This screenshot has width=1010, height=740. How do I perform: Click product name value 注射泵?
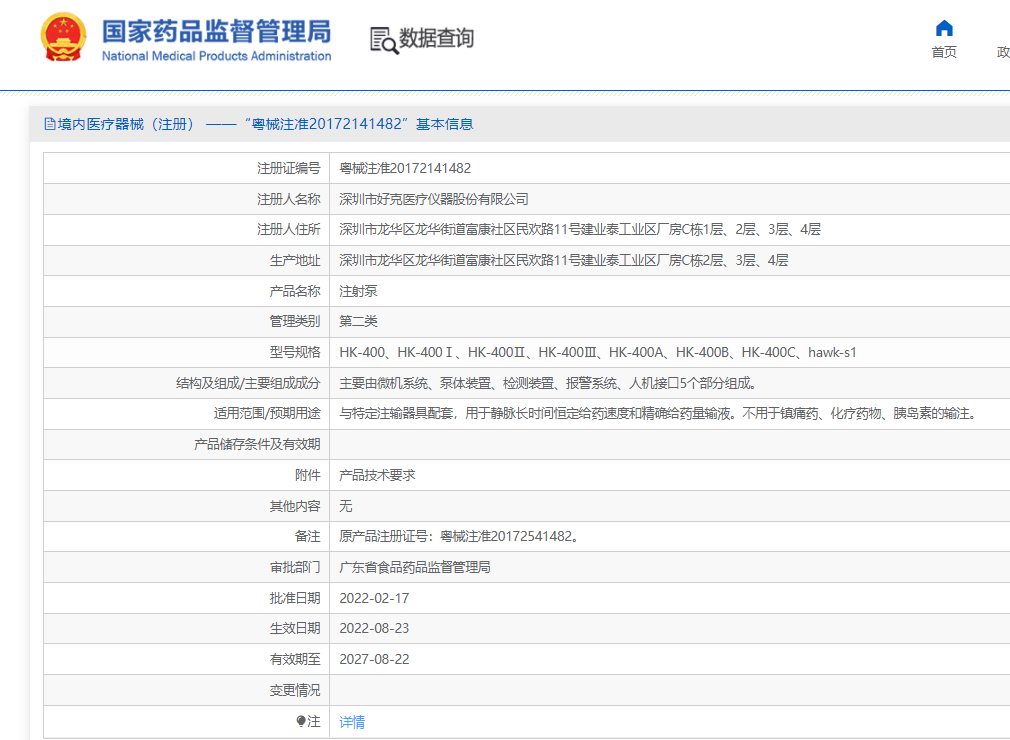[358, 291]
